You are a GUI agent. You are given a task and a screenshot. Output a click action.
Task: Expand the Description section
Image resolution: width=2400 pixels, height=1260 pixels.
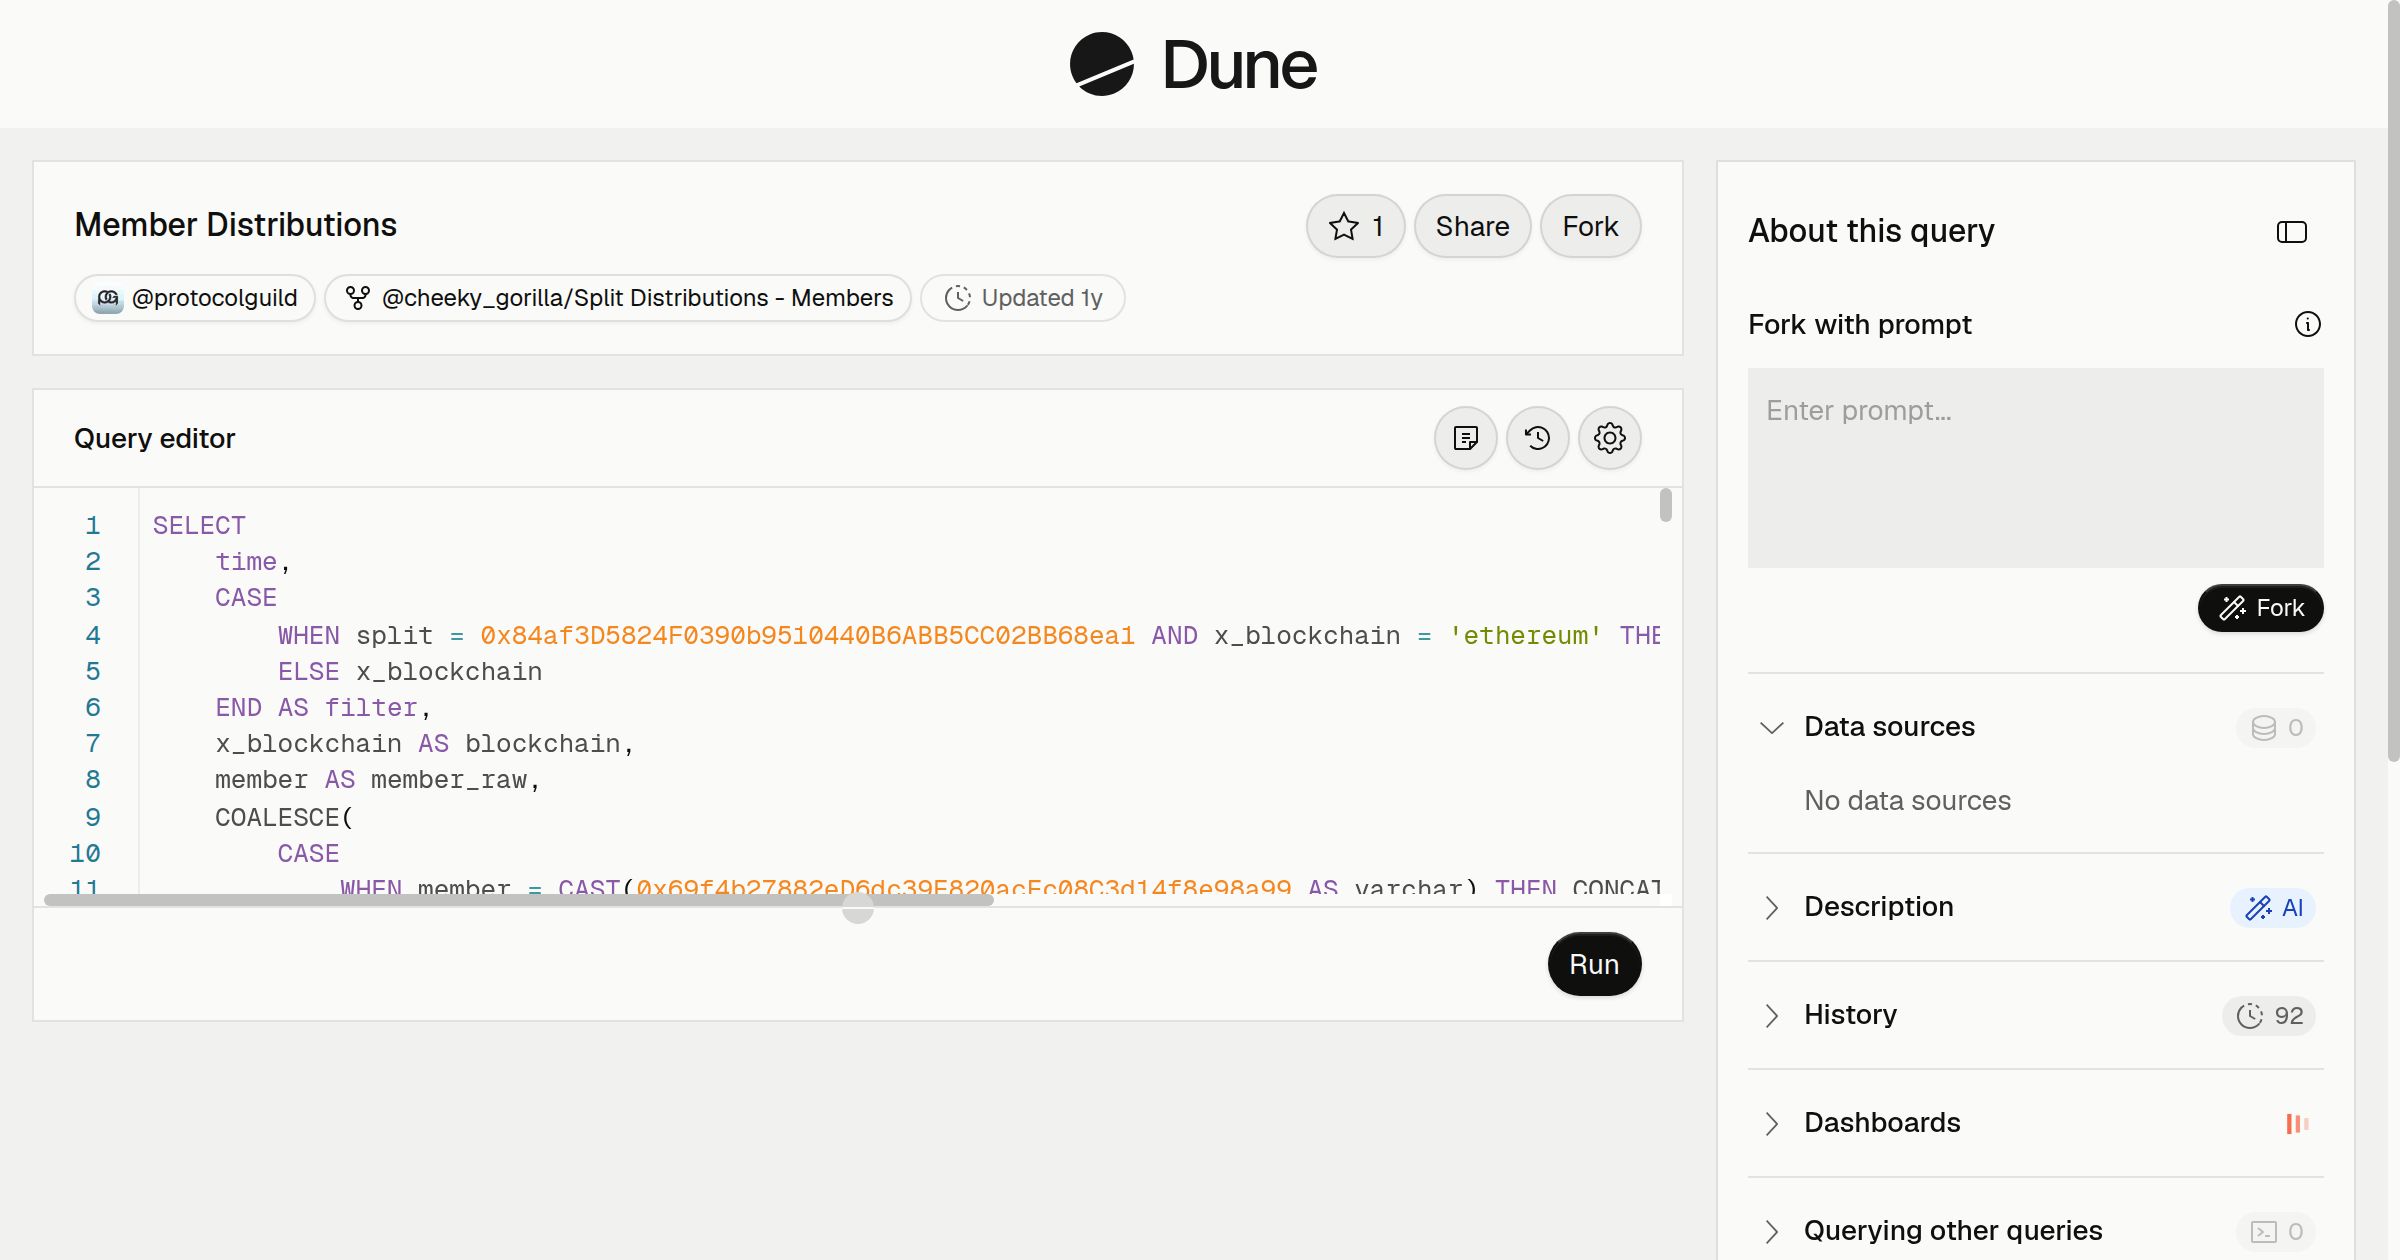tap(1771, 907)
